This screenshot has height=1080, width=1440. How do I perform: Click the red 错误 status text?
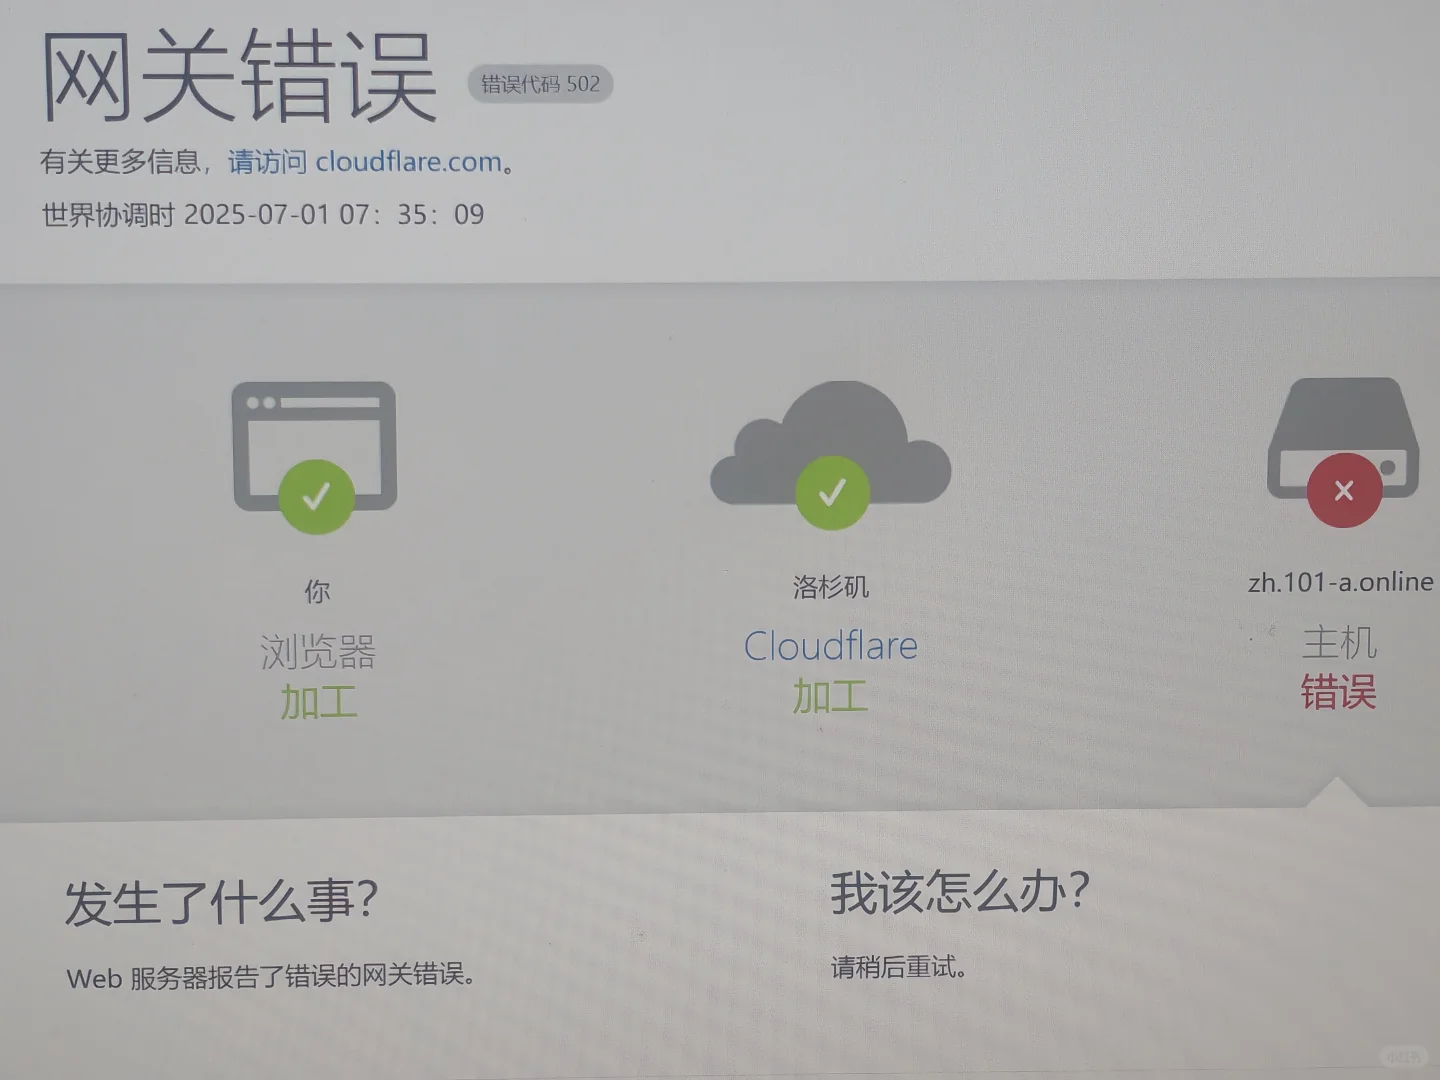[x=1339, y=692]
